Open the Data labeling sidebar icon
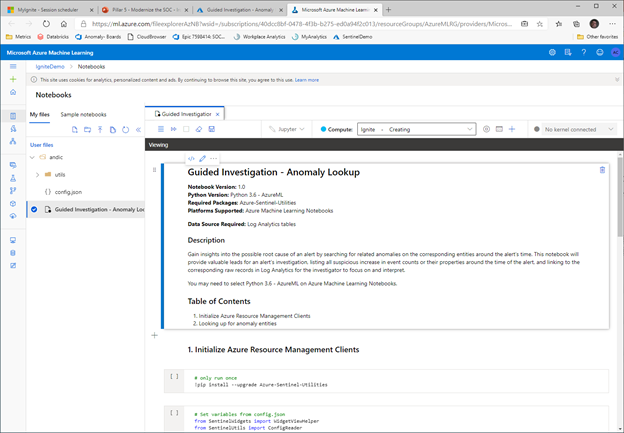 (13, 265)
